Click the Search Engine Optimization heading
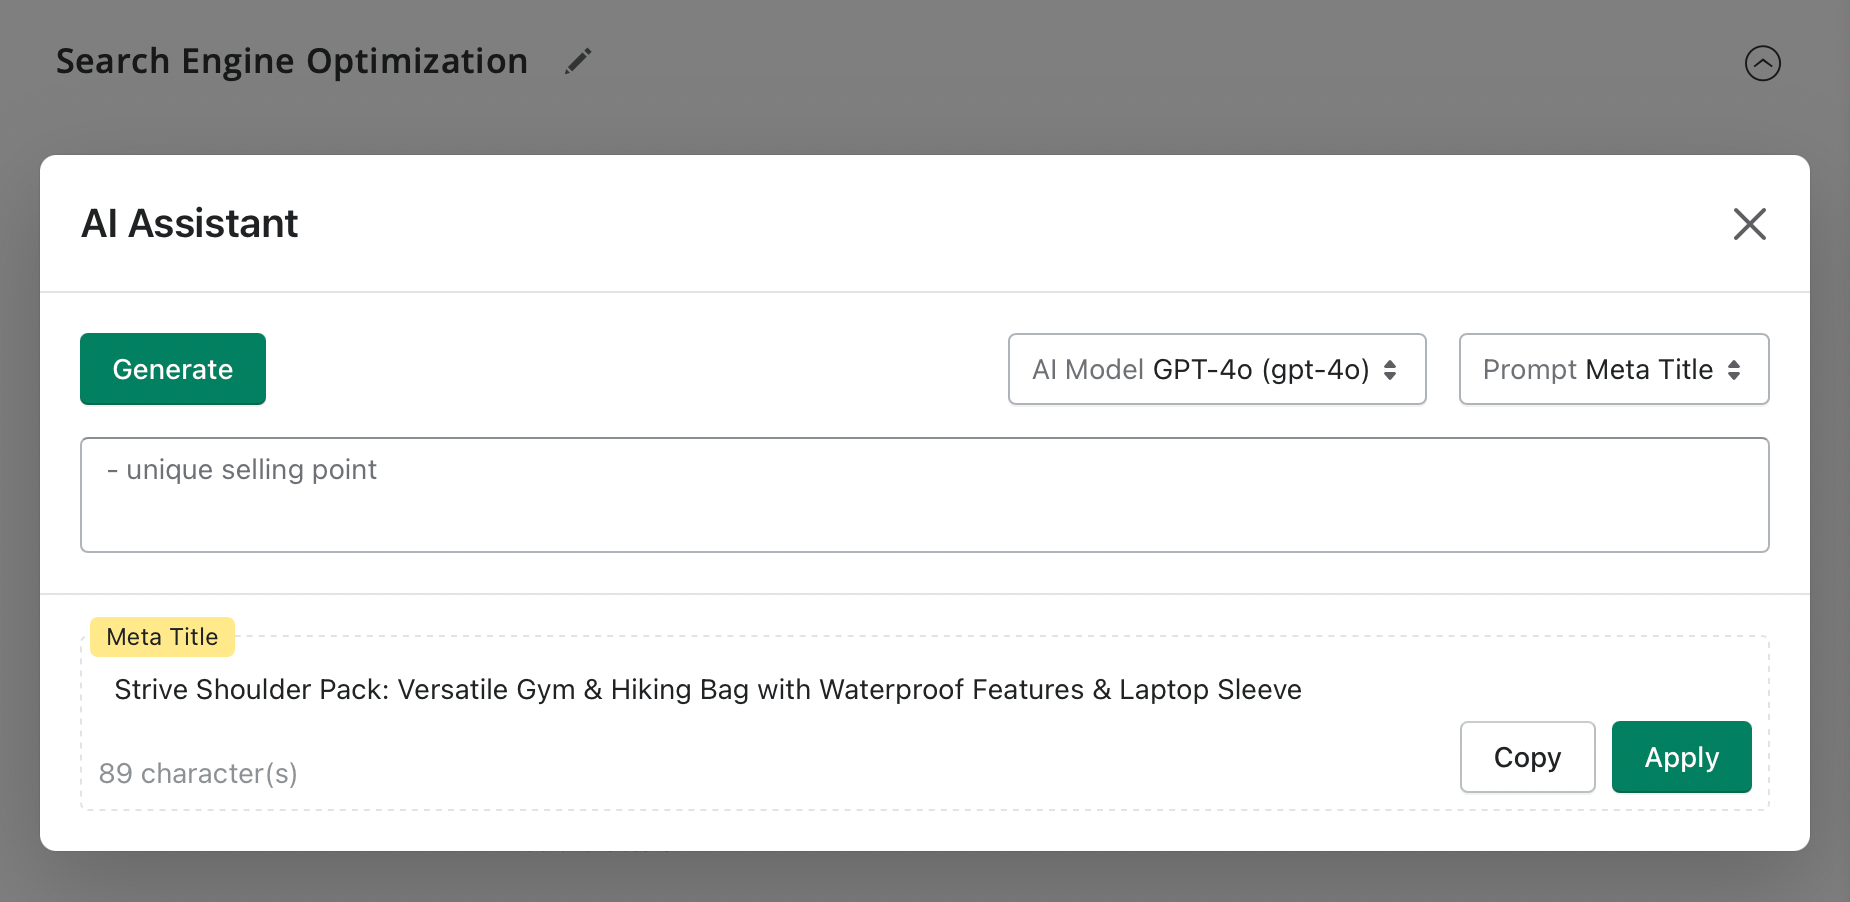Screen dimensions: 1850x902 point(291,62)
